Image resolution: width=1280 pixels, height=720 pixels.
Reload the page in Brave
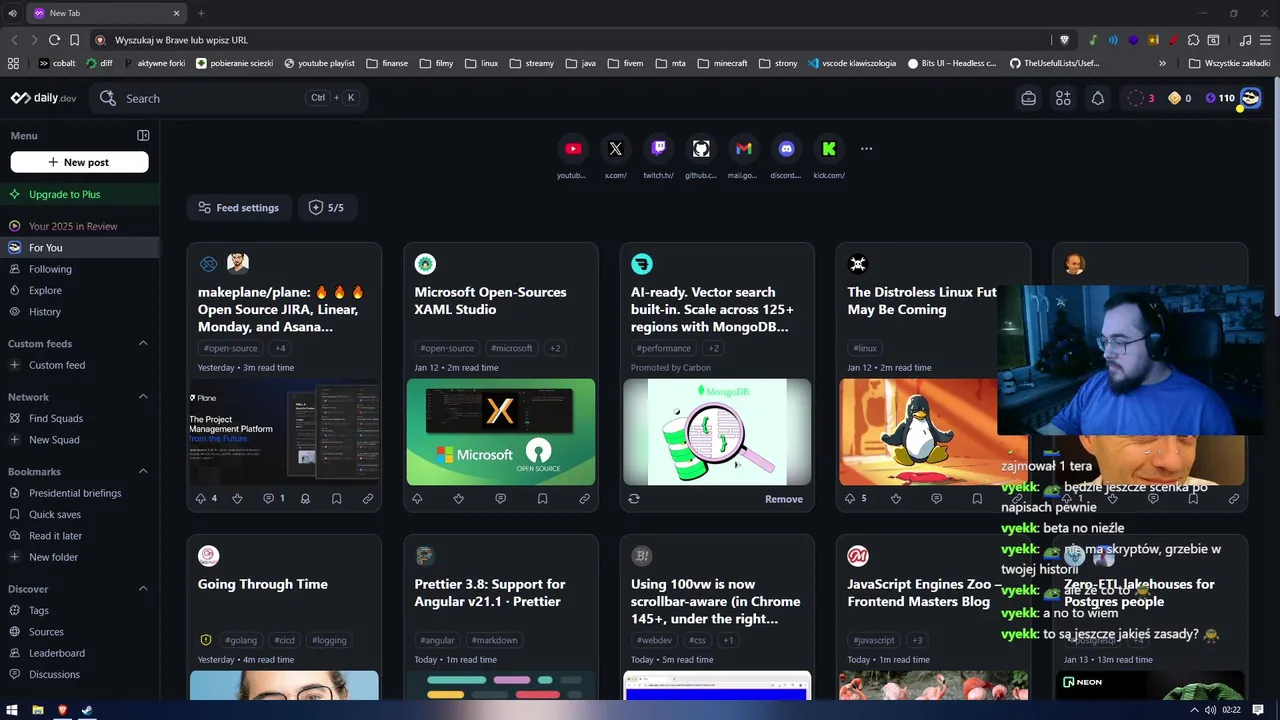click(x=54, y=40)
